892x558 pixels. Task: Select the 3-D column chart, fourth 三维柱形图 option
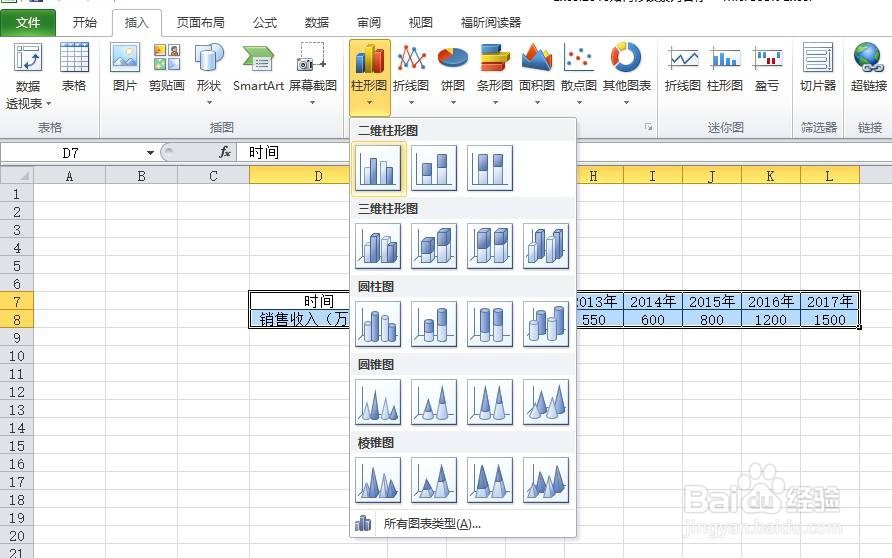point(546,246)
